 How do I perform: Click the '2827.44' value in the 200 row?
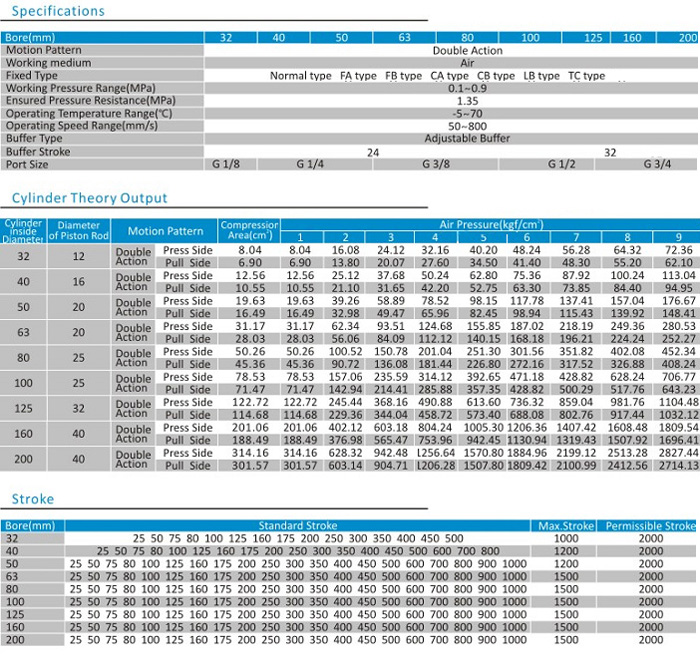679,453
